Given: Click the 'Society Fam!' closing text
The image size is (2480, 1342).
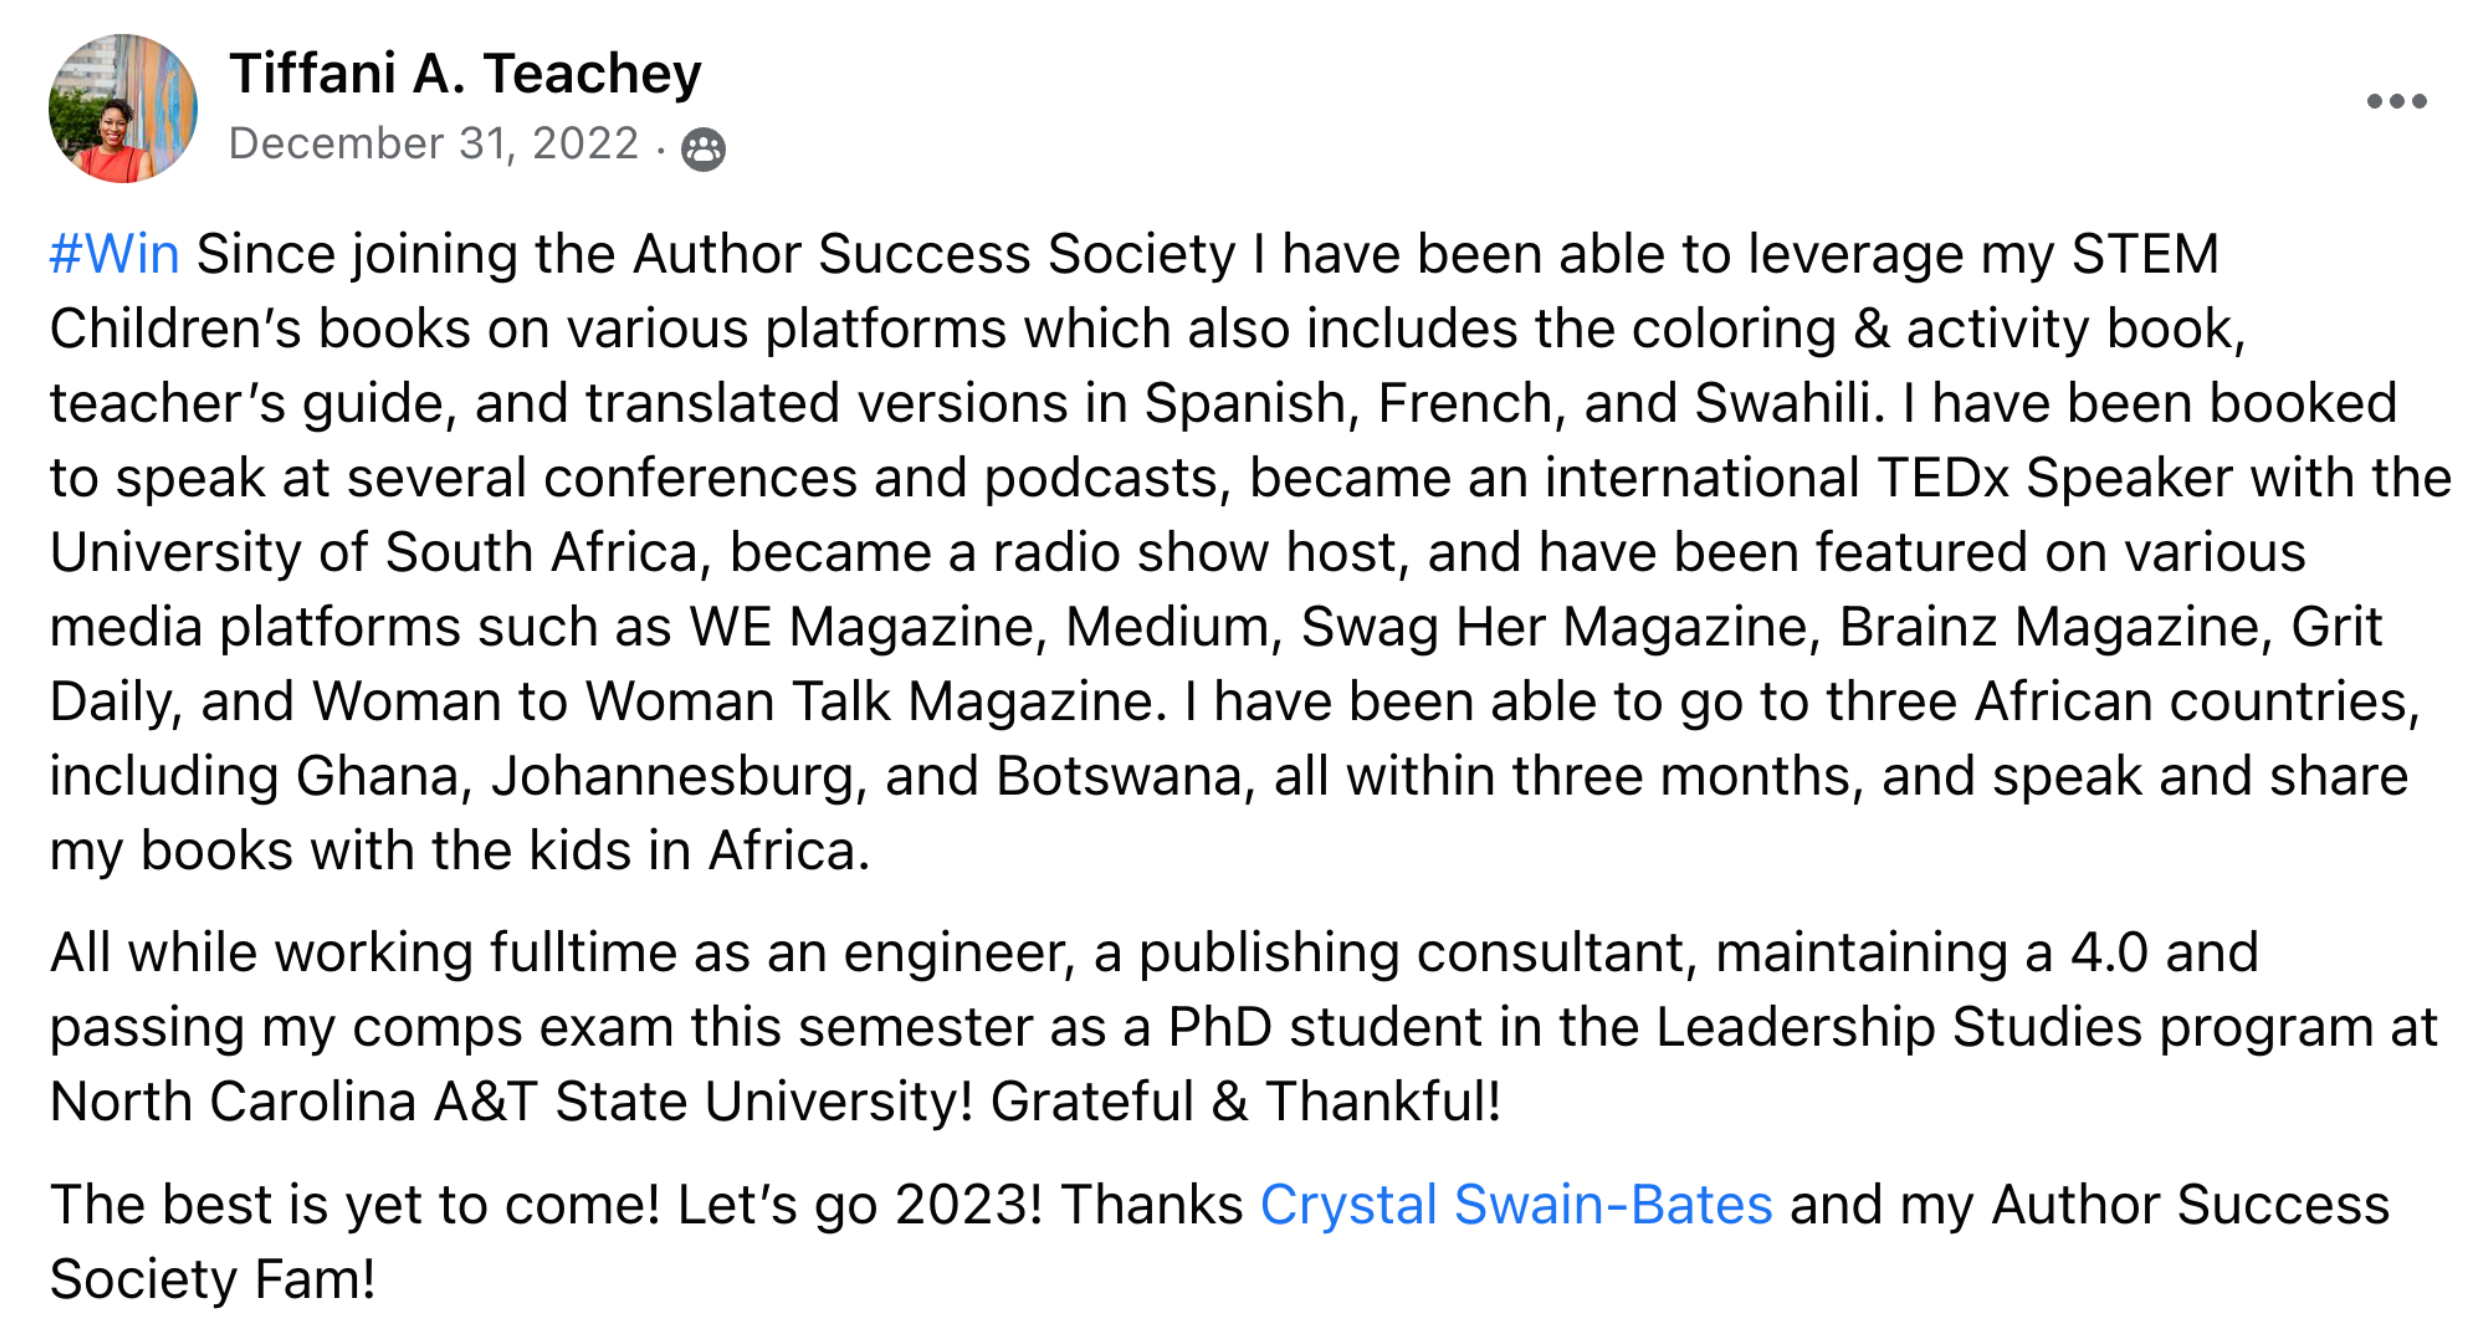Looking at the screenshot, I should [x=213, y=1279].
